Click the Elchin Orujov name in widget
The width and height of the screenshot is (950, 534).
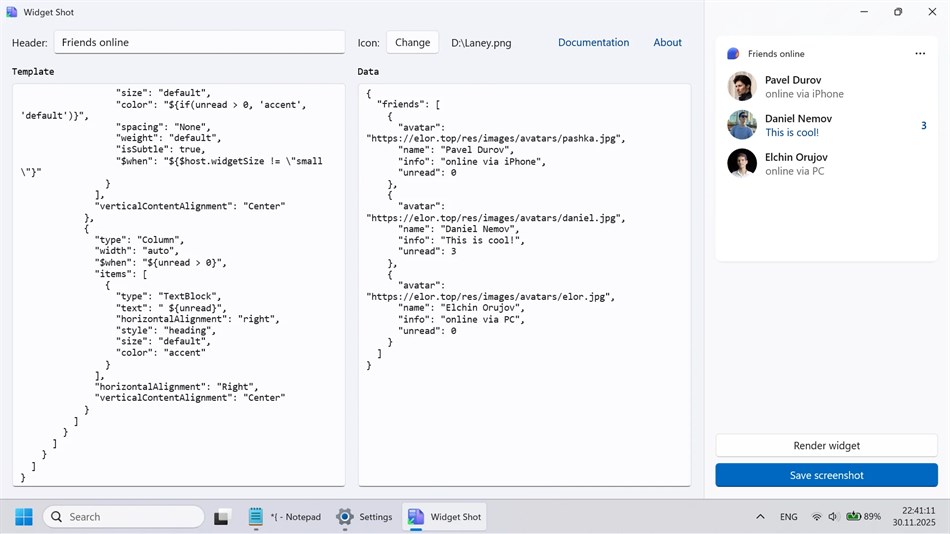click(796, 157)
